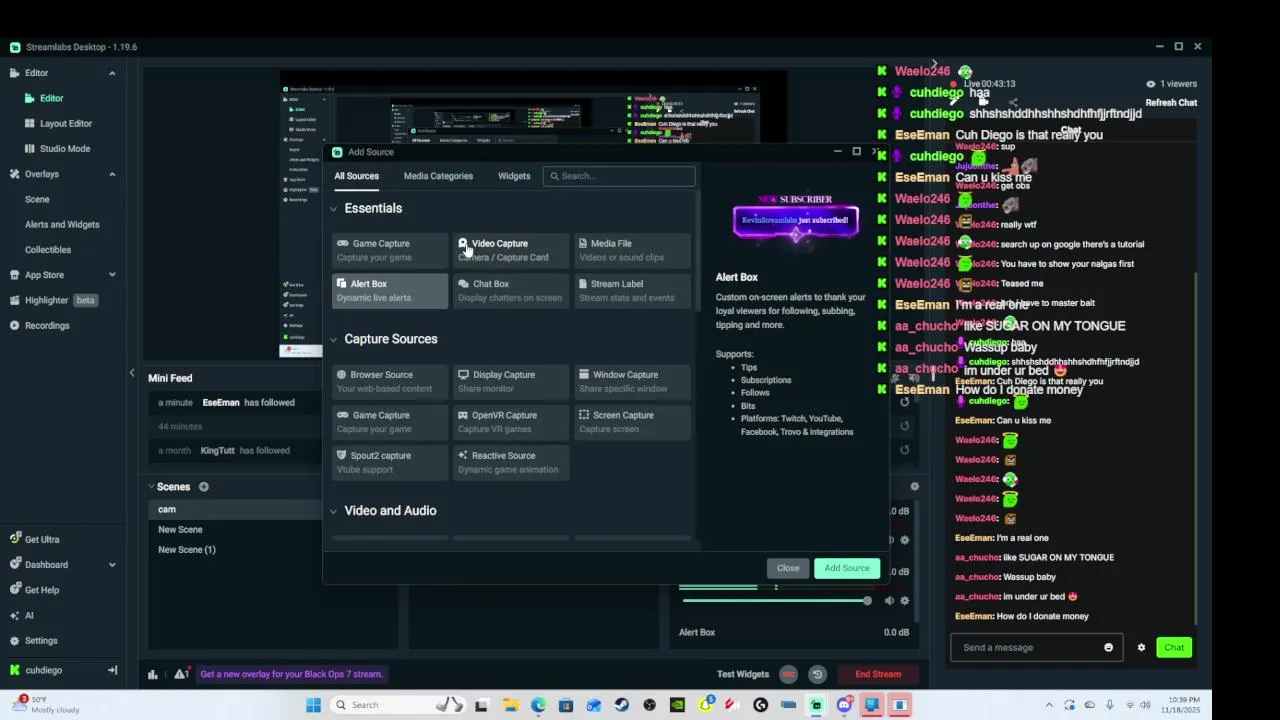
Task: Select the Screen Capture tile
Action: pyautogui.click(x=632, y=422)
